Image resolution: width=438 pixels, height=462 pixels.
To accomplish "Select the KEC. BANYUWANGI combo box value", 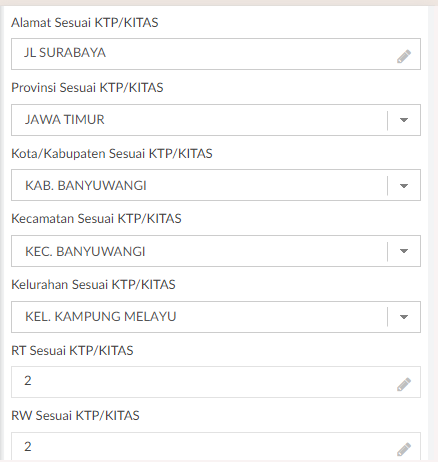I will (85, 251).
